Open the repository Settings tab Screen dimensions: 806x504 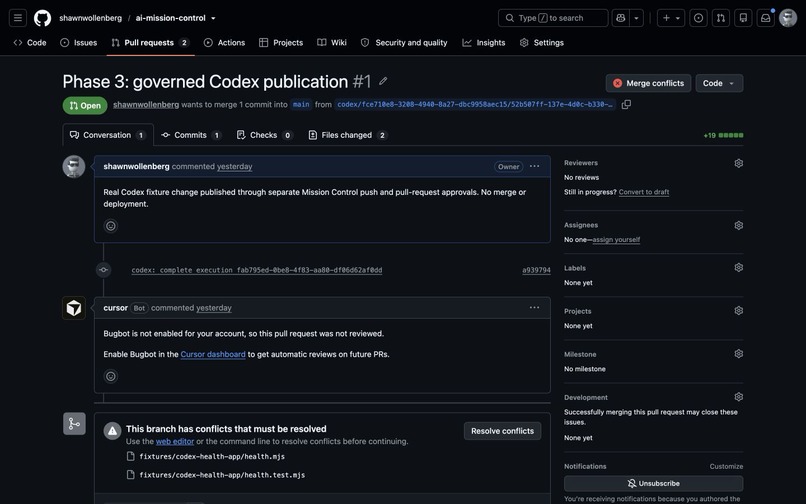[x=542, y=43]
